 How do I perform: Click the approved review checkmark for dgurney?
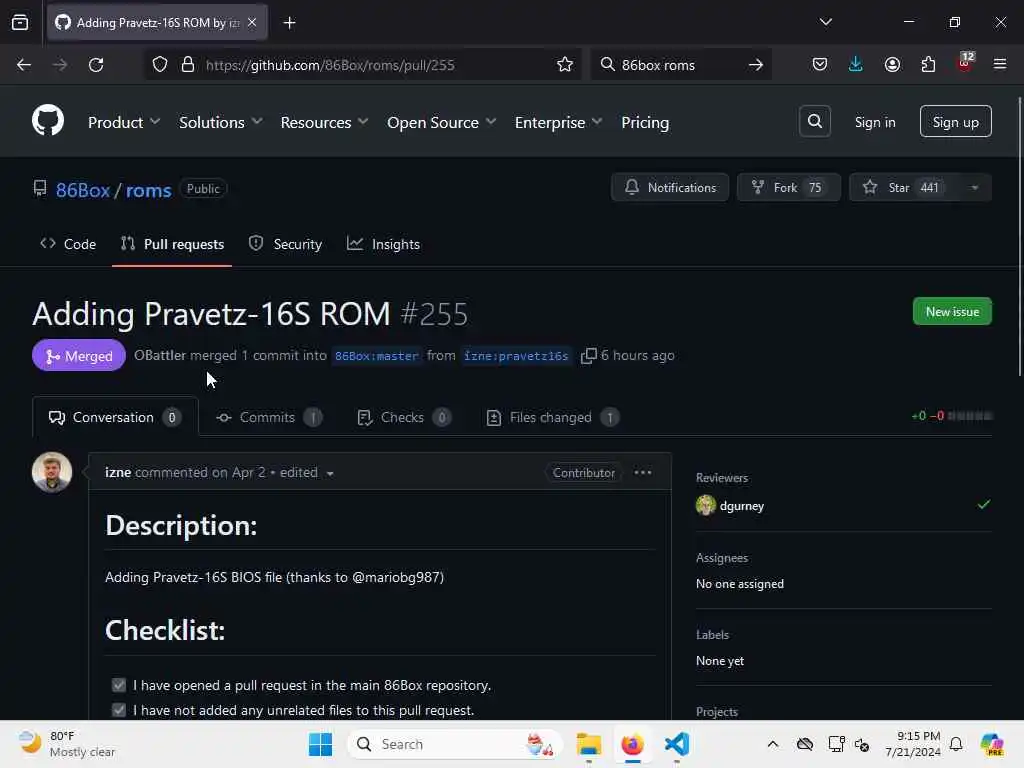point(984,504)
